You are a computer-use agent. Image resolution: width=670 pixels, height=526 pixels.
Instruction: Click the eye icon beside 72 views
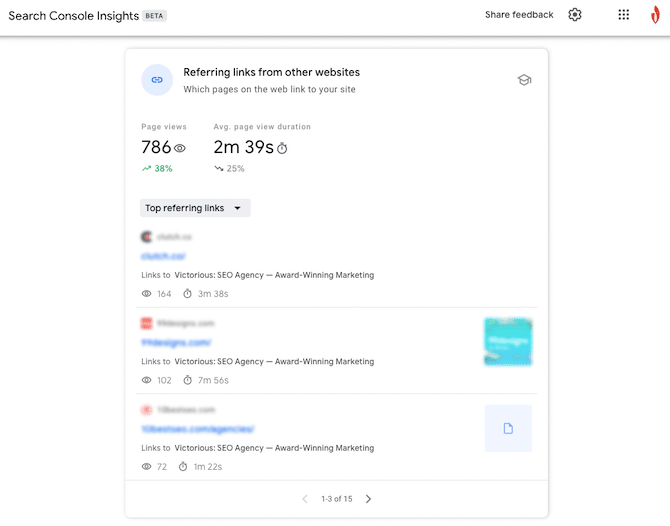[147, 466]
